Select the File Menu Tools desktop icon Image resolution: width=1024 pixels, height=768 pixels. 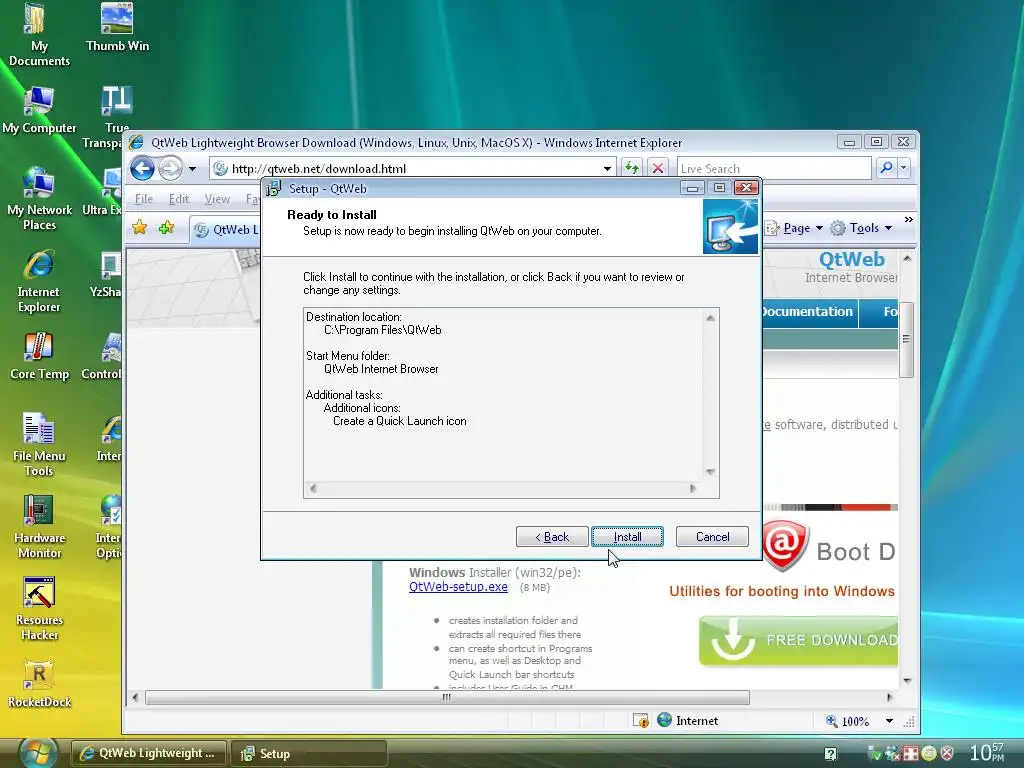pyautogui.click(x=39, y=445)
